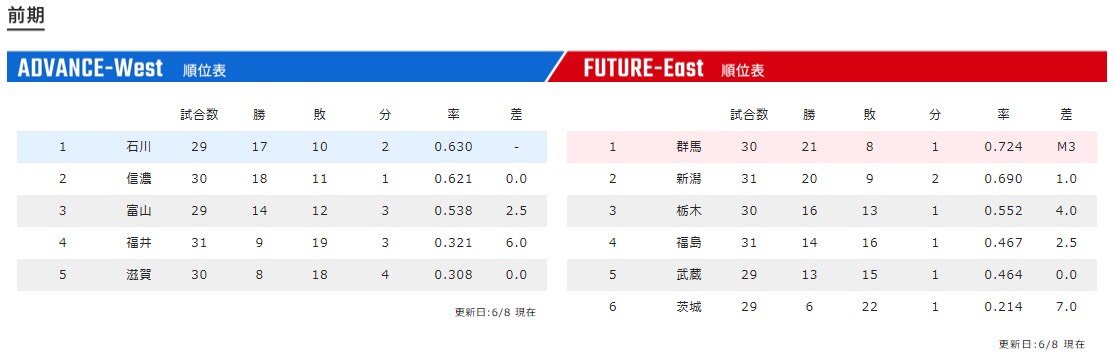
Task: Open the 福井 team entry
Action: point(138,243)
